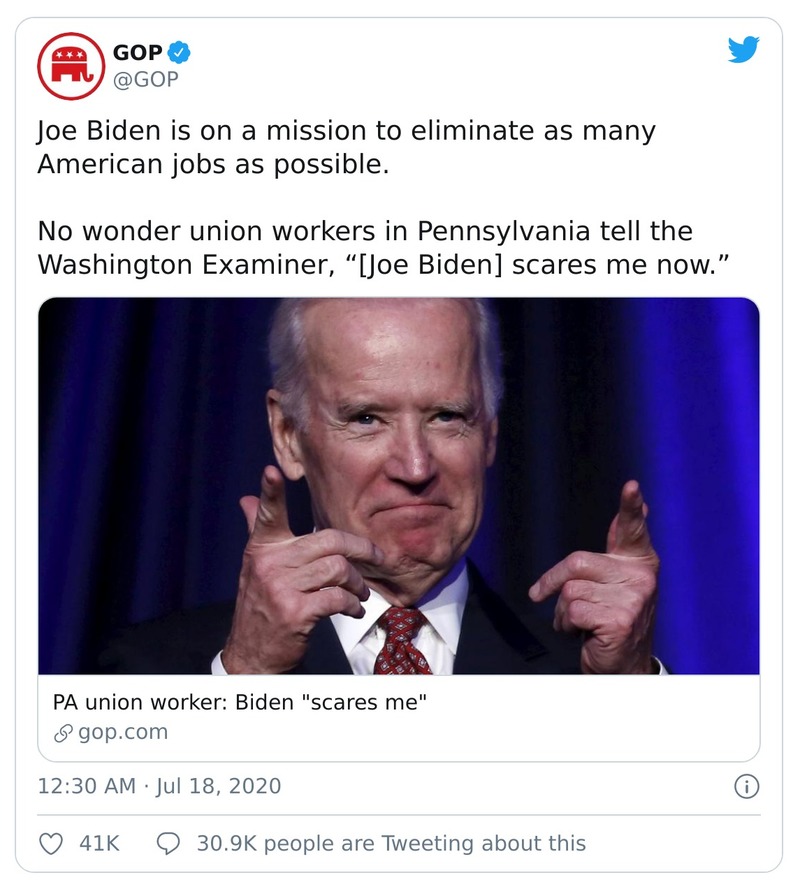Click the 41K likes count
This screenshot has width=800, height=889.
click(99, 843)
